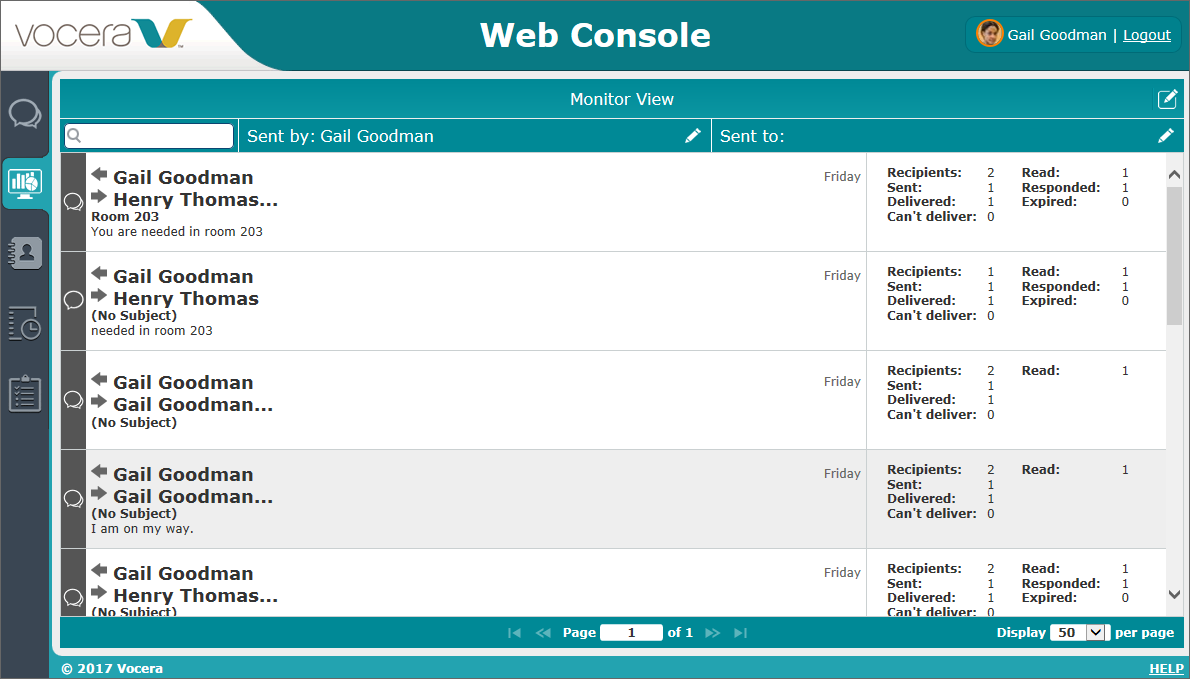Image resolution: width=1190 pixels, height=679 pixels.
Task: Select the 'I am on my way.' message
Action: (142, 529)
